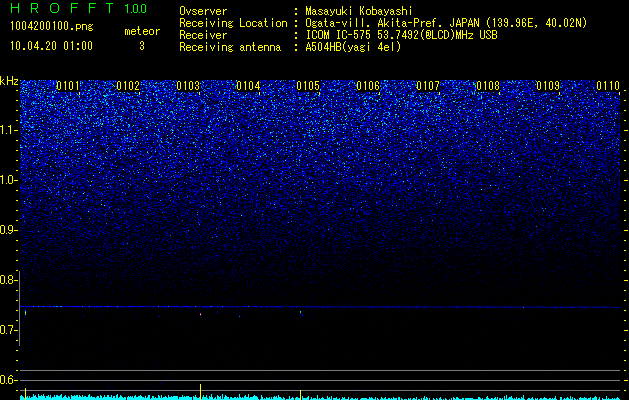Click the yellow detection spike just before 0103

pos(200,391)
